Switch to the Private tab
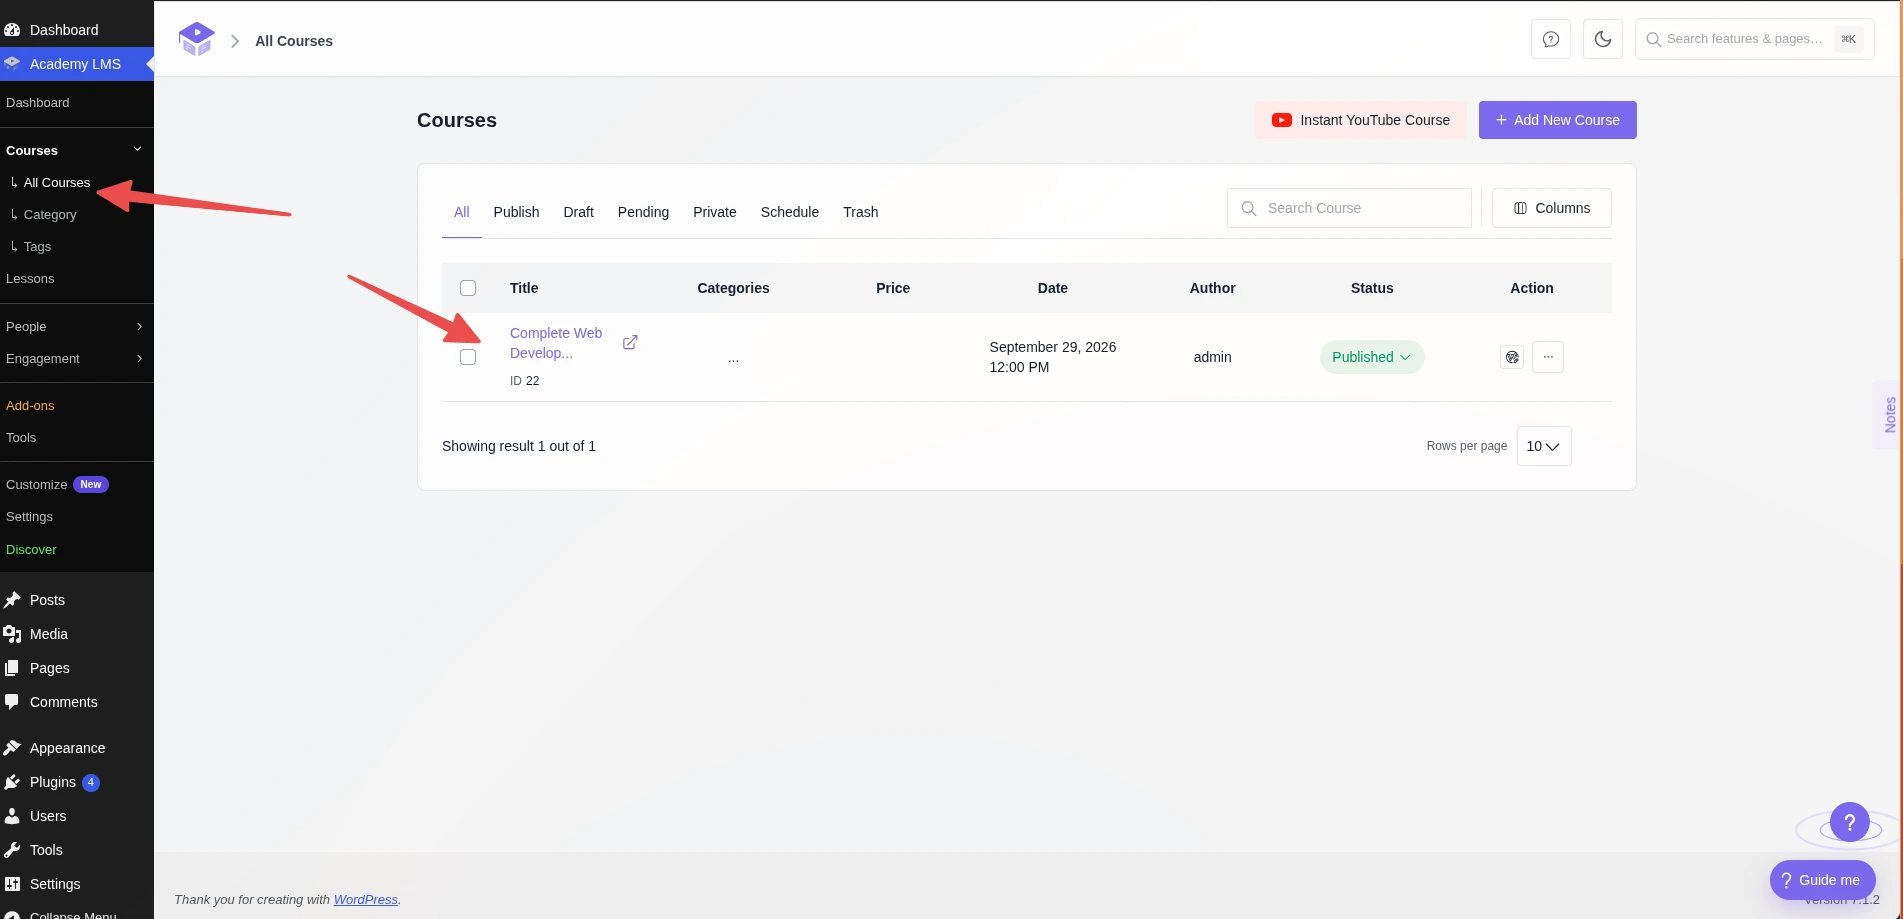This screenshot has height=919, width=1903. coord(715,212)
